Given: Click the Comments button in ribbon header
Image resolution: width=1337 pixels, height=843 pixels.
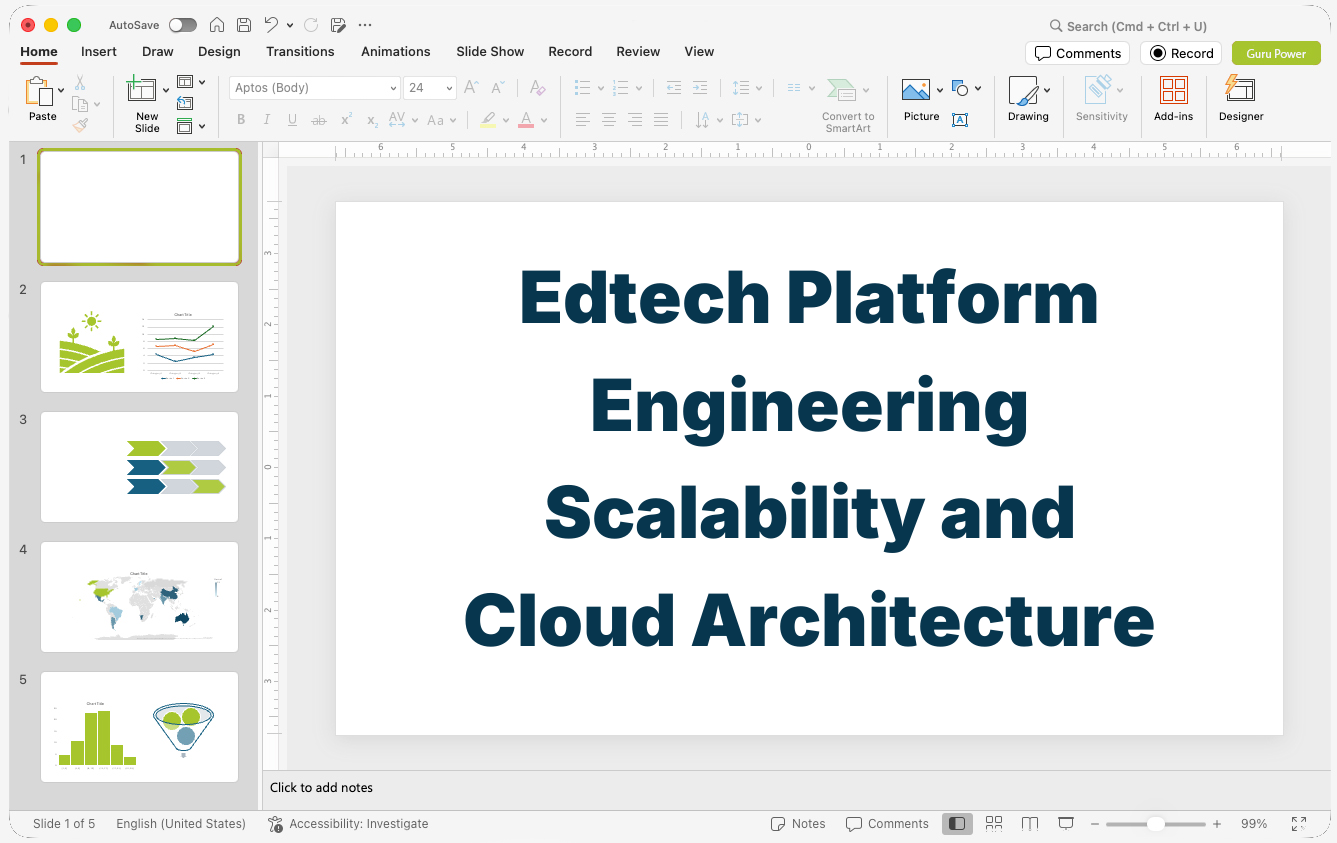Looking at the screenshot, I should (1077, 53).
